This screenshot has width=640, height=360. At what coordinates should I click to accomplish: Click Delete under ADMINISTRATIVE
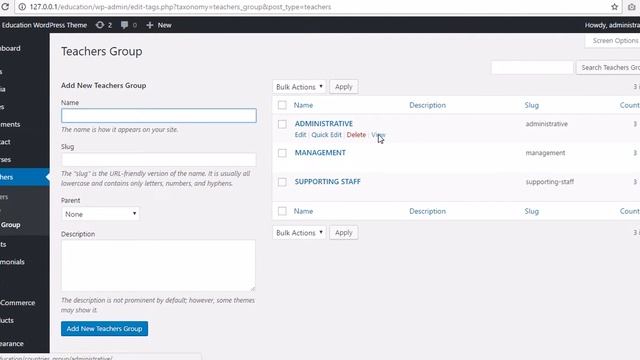pos(356,135)
